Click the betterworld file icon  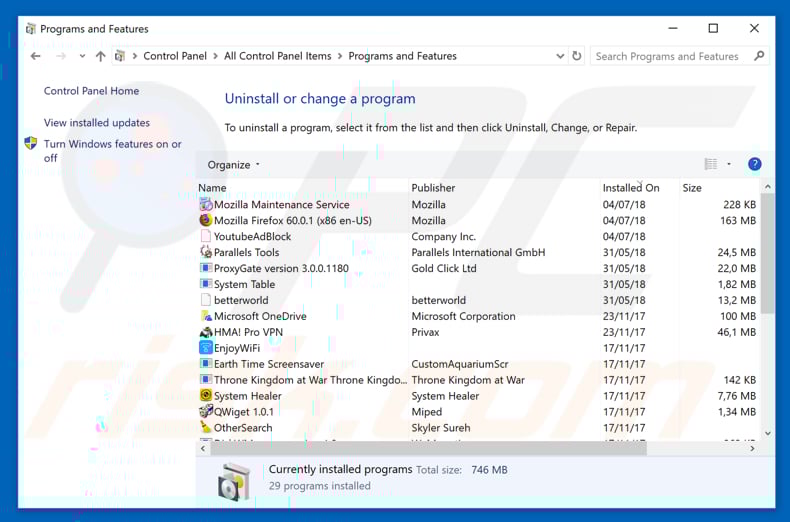click(x=206, y=300)
